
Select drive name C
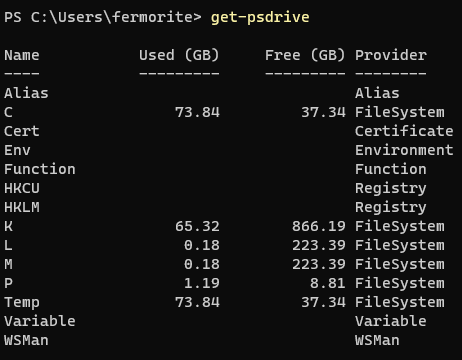pyautogui.click(x=8, y=112)
